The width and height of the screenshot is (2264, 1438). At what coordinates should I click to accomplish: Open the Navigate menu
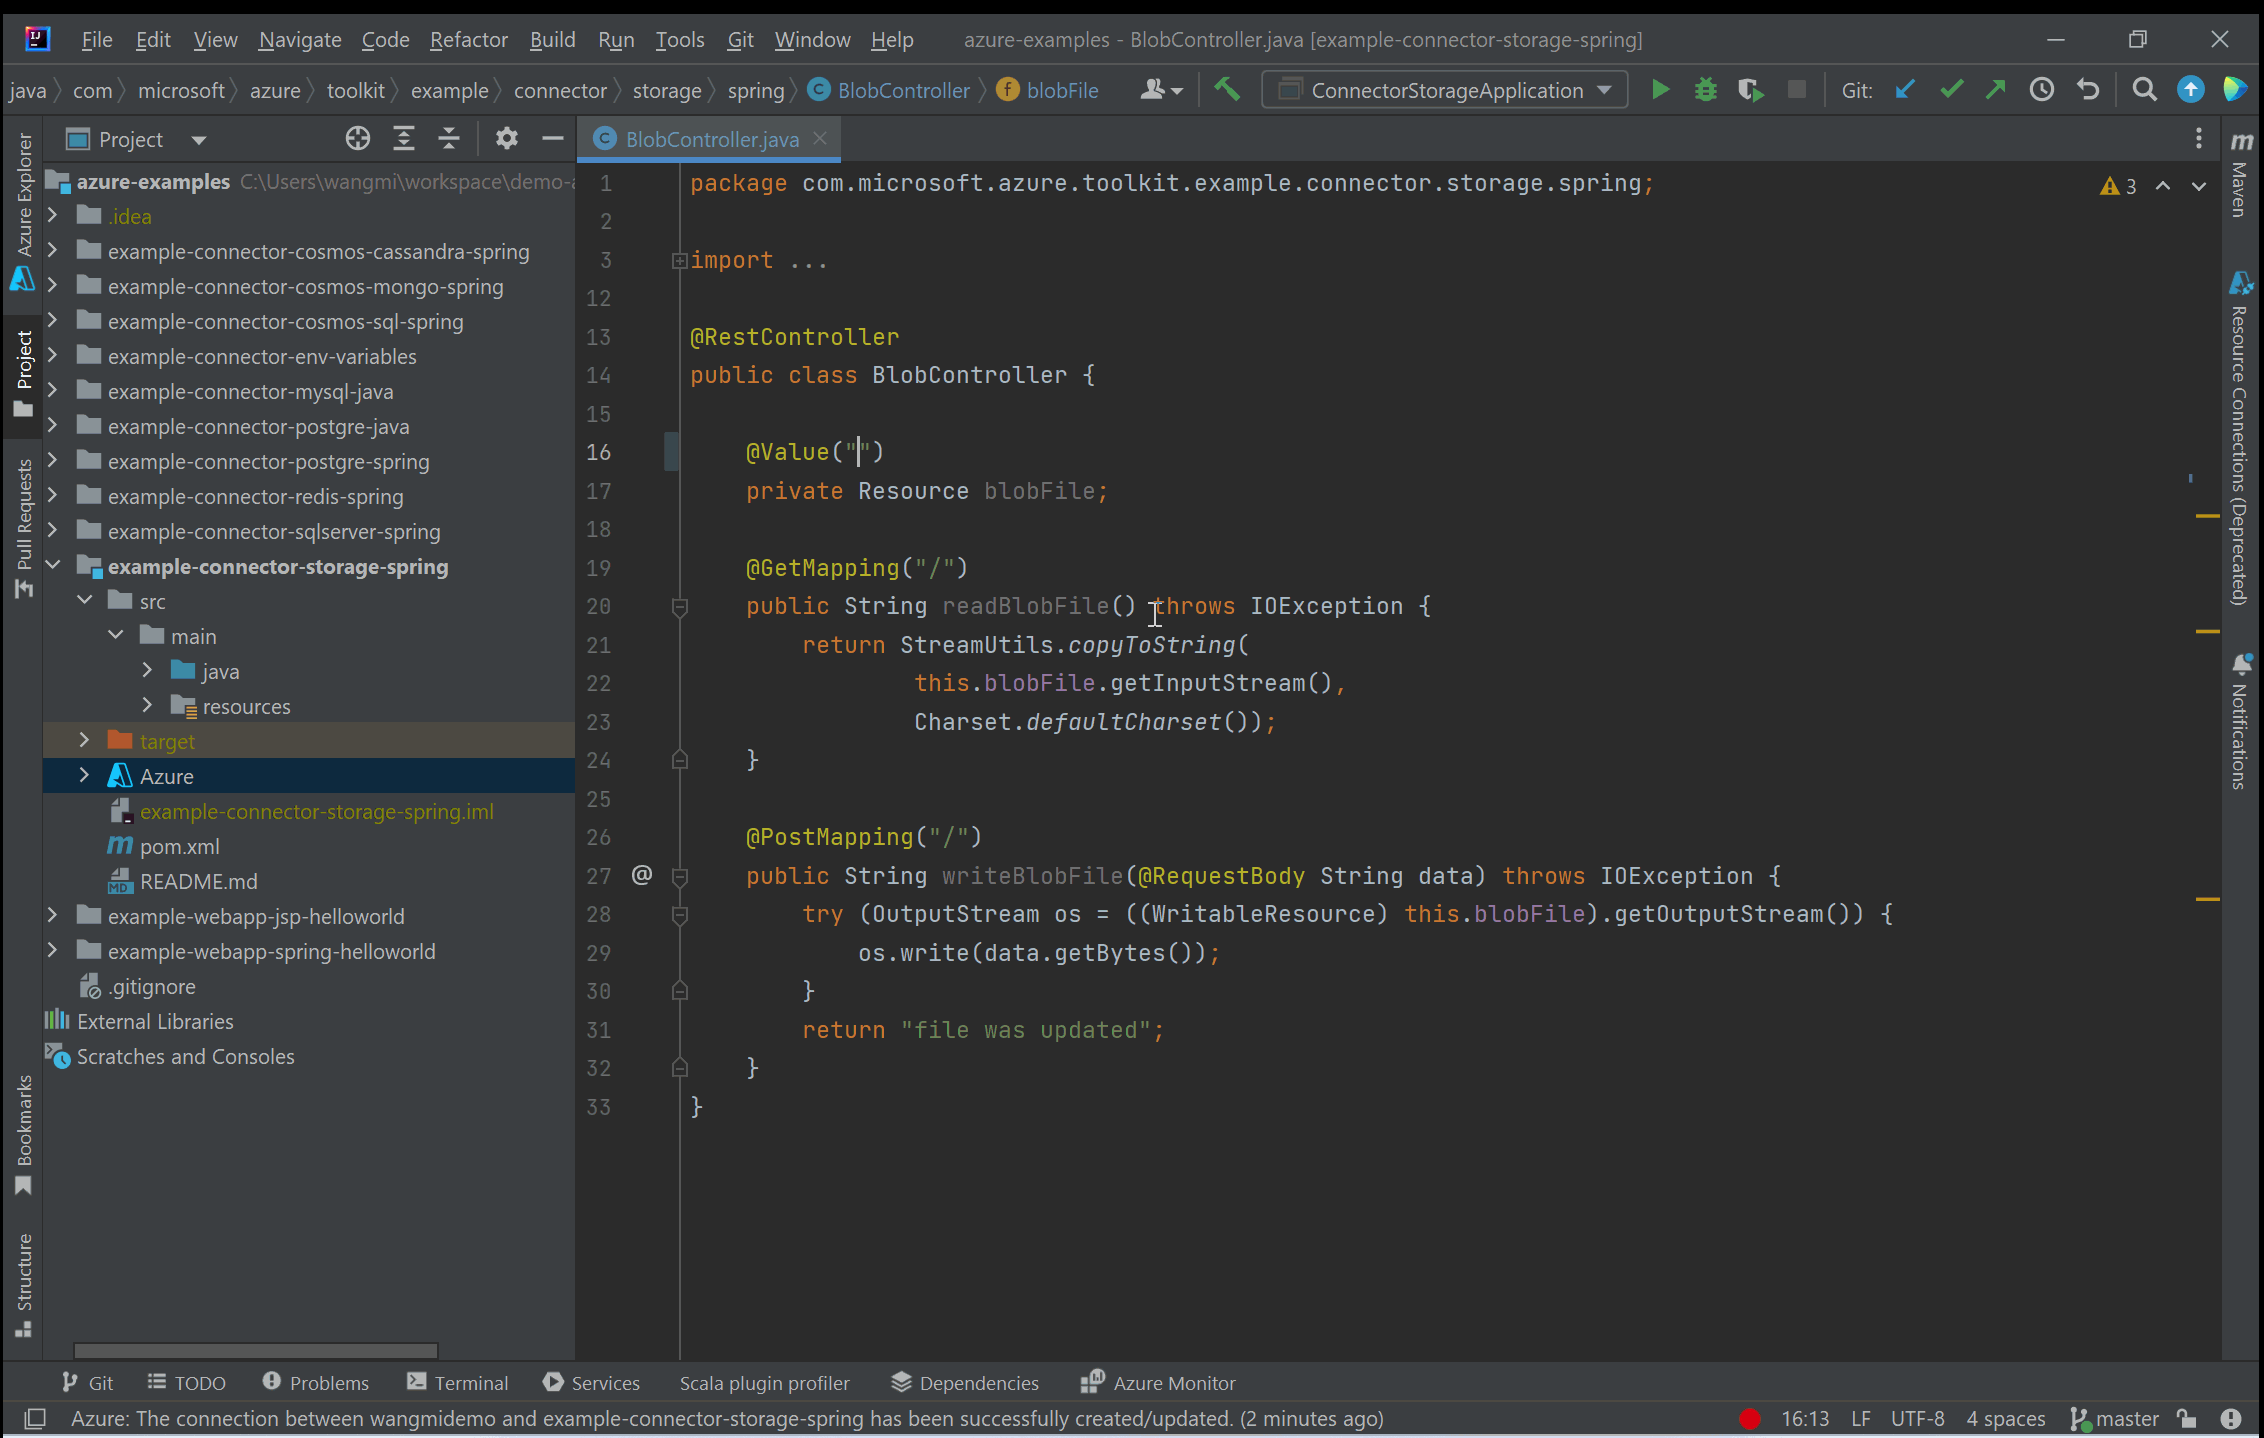(300, 39)
